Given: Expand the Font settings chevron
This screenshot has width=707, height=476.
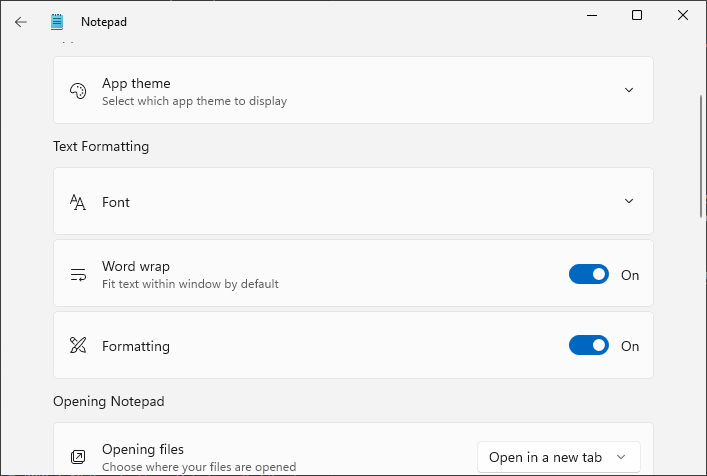Looking at the screenshot, I should pyautogui.click(x=629, y=201).
